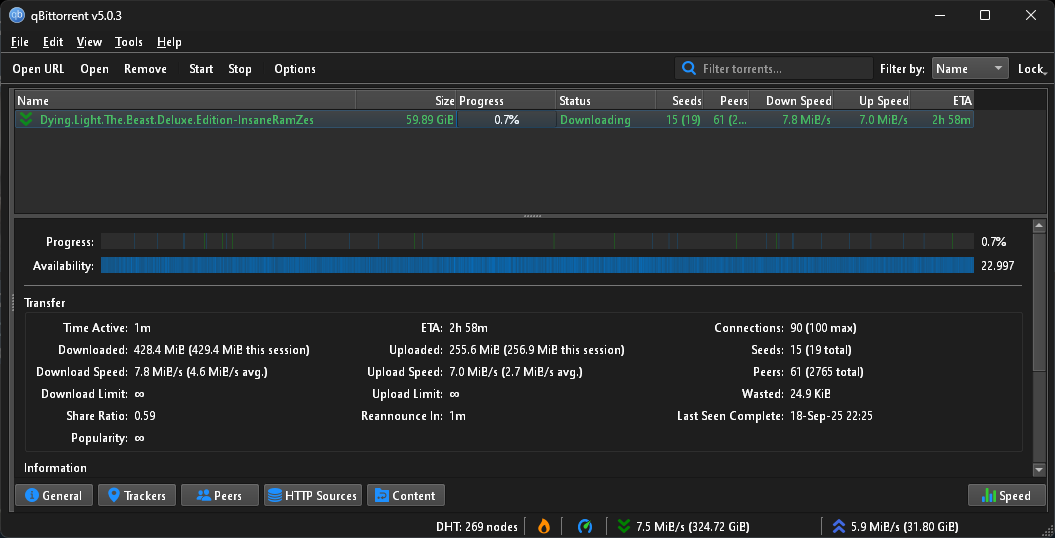The height and width of the screenshot is (538, 1055).
Task: Click the blue Availability bar
Action: (537, 265)
